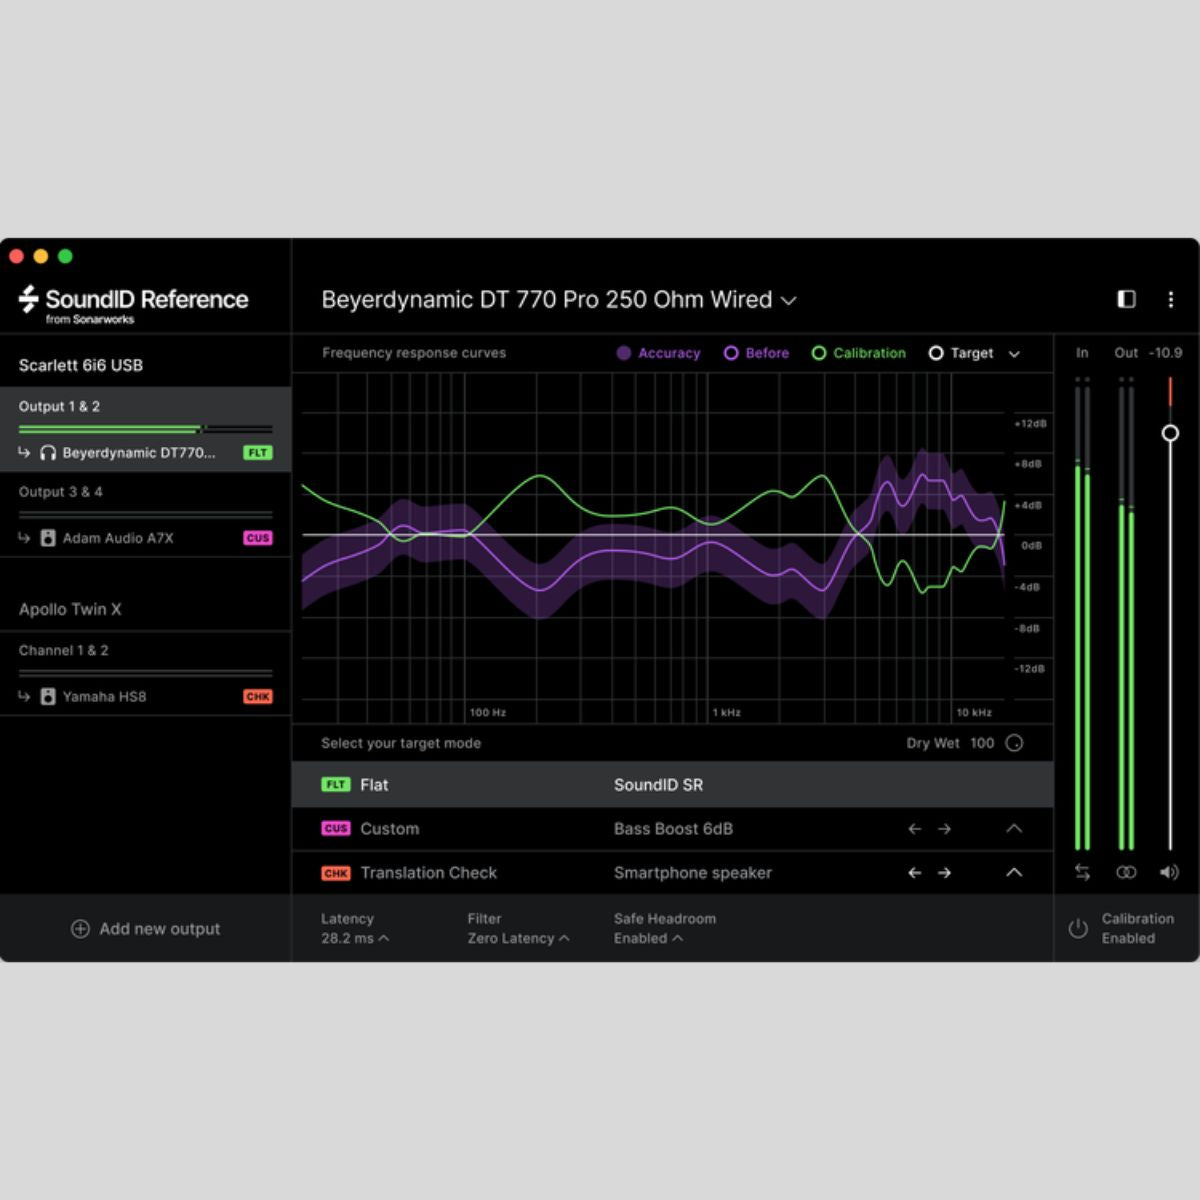
Task: Click the Smartphone speaker preset name
Action: 693,873
